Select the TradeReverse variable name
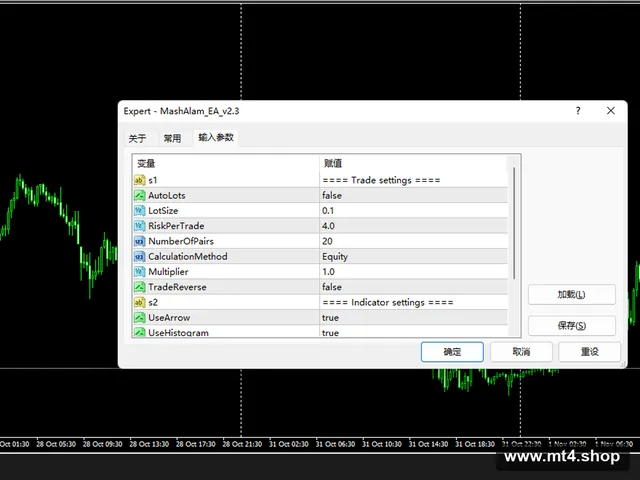Image resolution: width=640 pixels, height=480 pixels. (x=177, y=287)
